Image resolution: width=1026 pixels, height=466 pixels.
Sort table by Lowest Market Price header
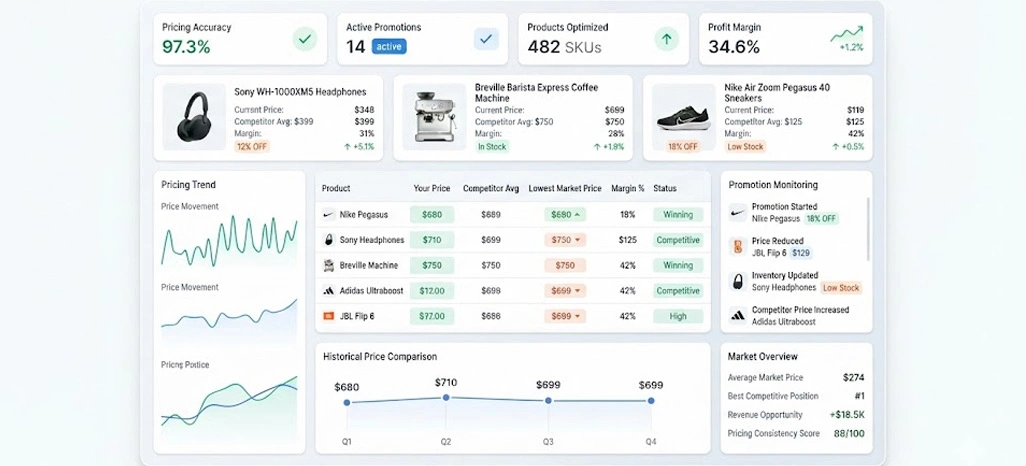(565, 188)
